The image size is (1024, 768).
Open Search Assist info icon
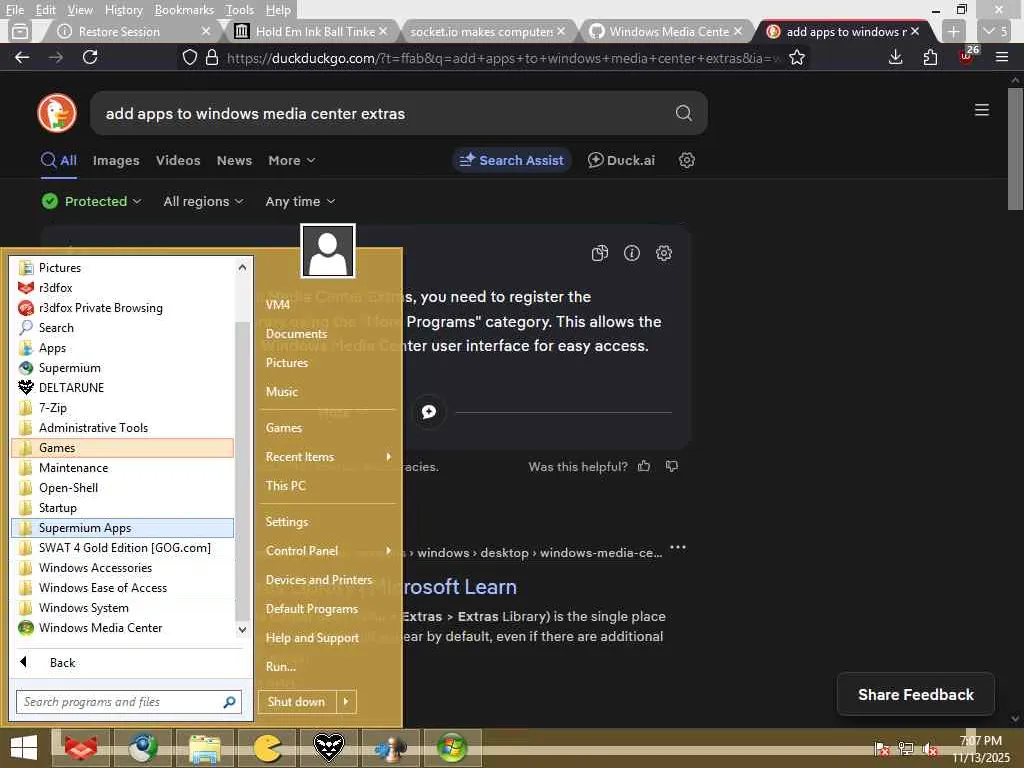(x=632, y=253)
